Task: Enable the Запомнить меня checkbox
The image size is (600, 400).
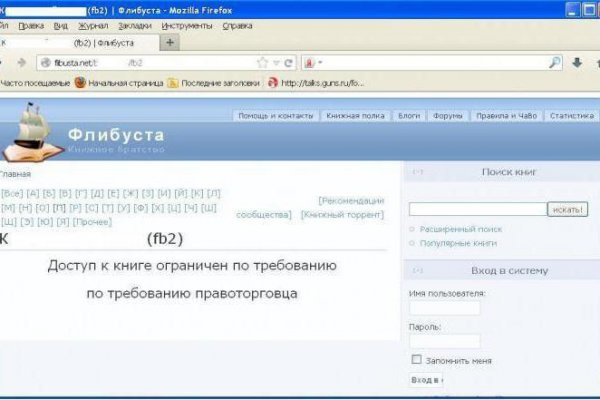Action: (x=417, y=360)
